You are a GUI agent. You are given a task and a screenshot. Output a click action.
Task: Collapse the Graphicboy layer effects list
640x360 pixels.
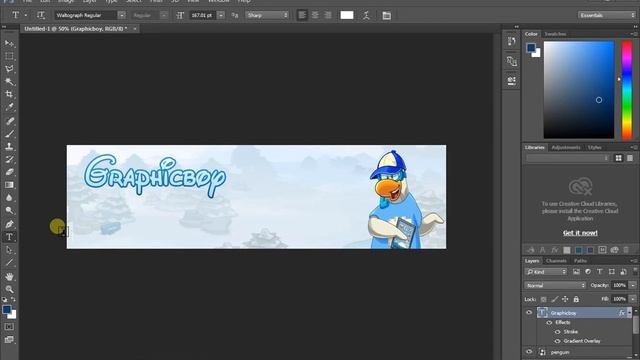(629, 313)
